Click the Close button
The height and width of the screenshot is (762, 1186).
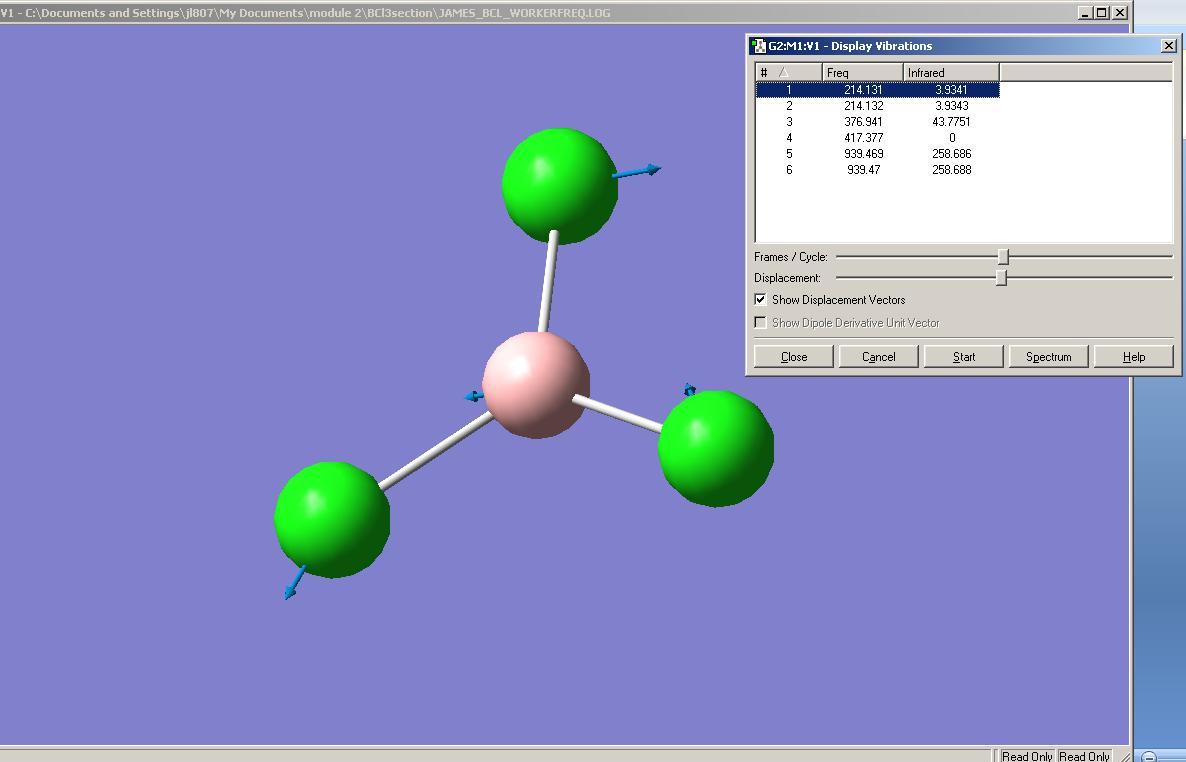[794, 356]
